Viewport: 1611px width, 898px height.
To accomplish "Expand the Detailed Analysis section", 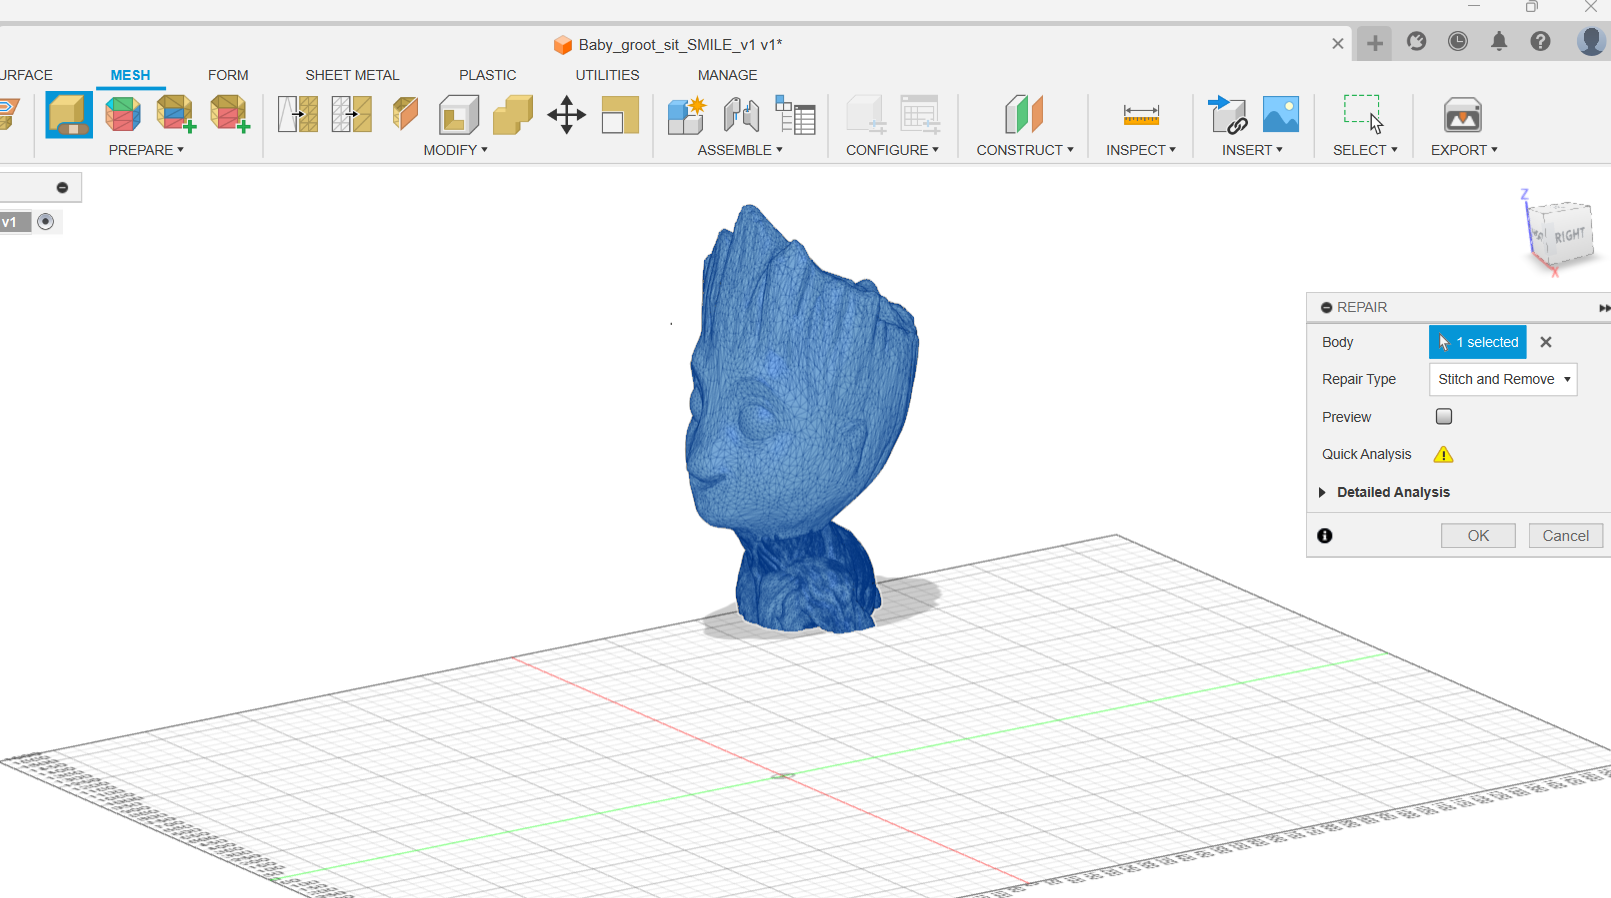I will pos(1322,492).
